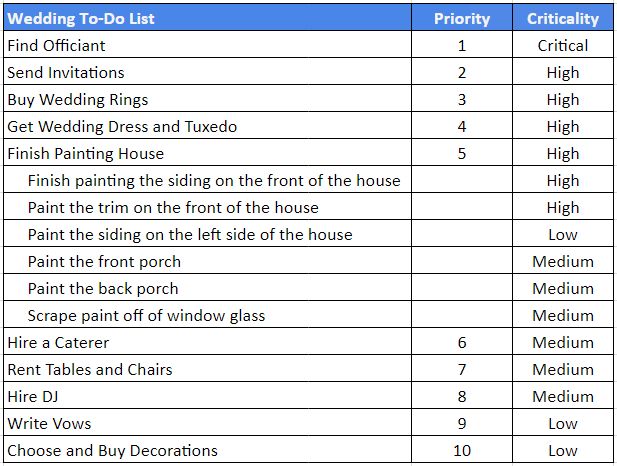Click the Criticality column header
Screen dimensions: 617x466
[x=563, y=18]
